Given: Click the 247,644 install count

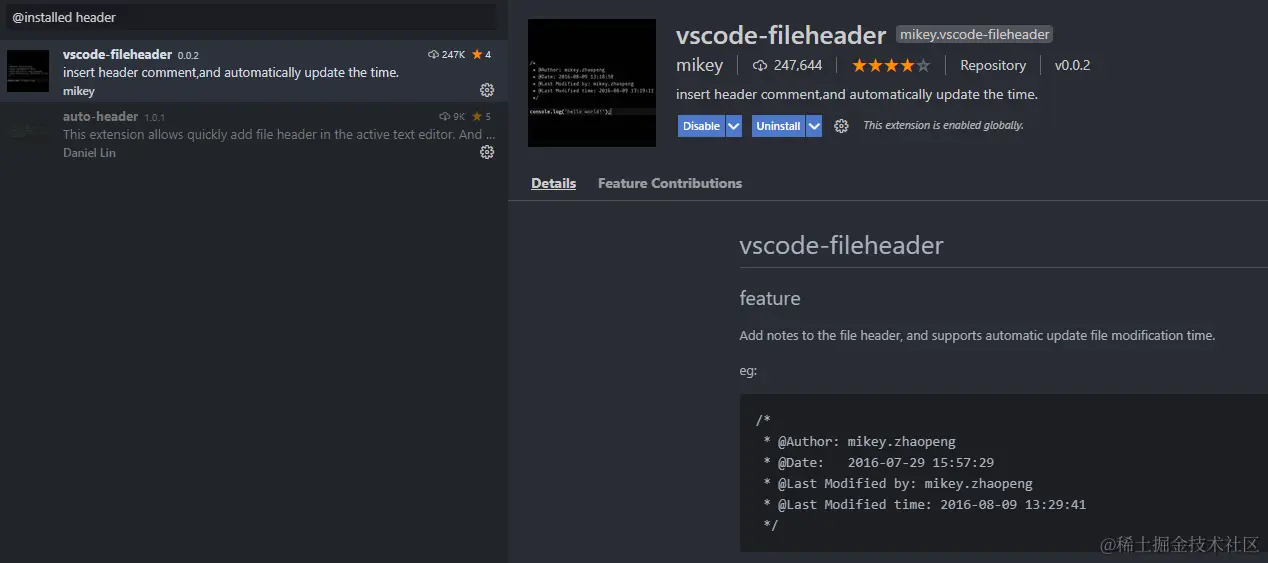Looking at the screenshot, I should (788, 65).
